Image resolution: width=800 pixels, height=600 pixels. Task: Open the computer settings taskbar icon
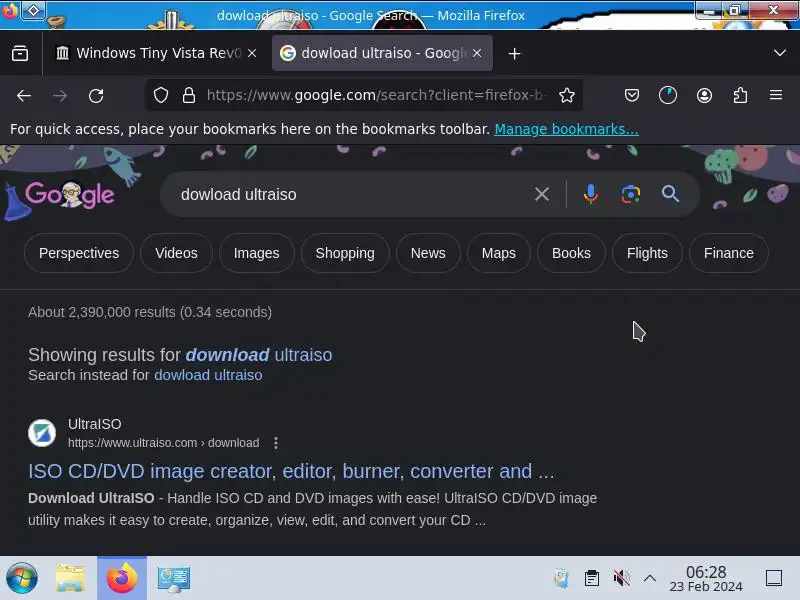click(x=174, y=579)
